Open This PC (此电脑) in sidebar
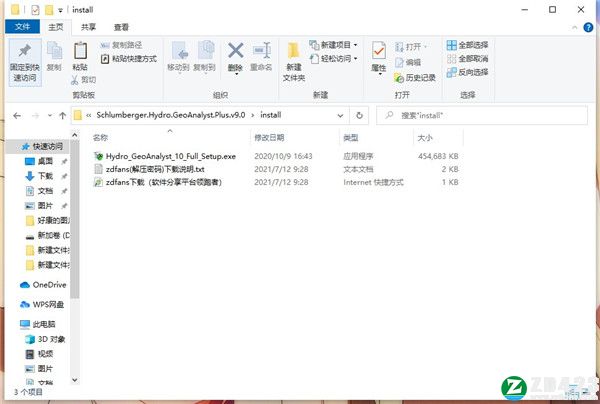 point(38,324)
